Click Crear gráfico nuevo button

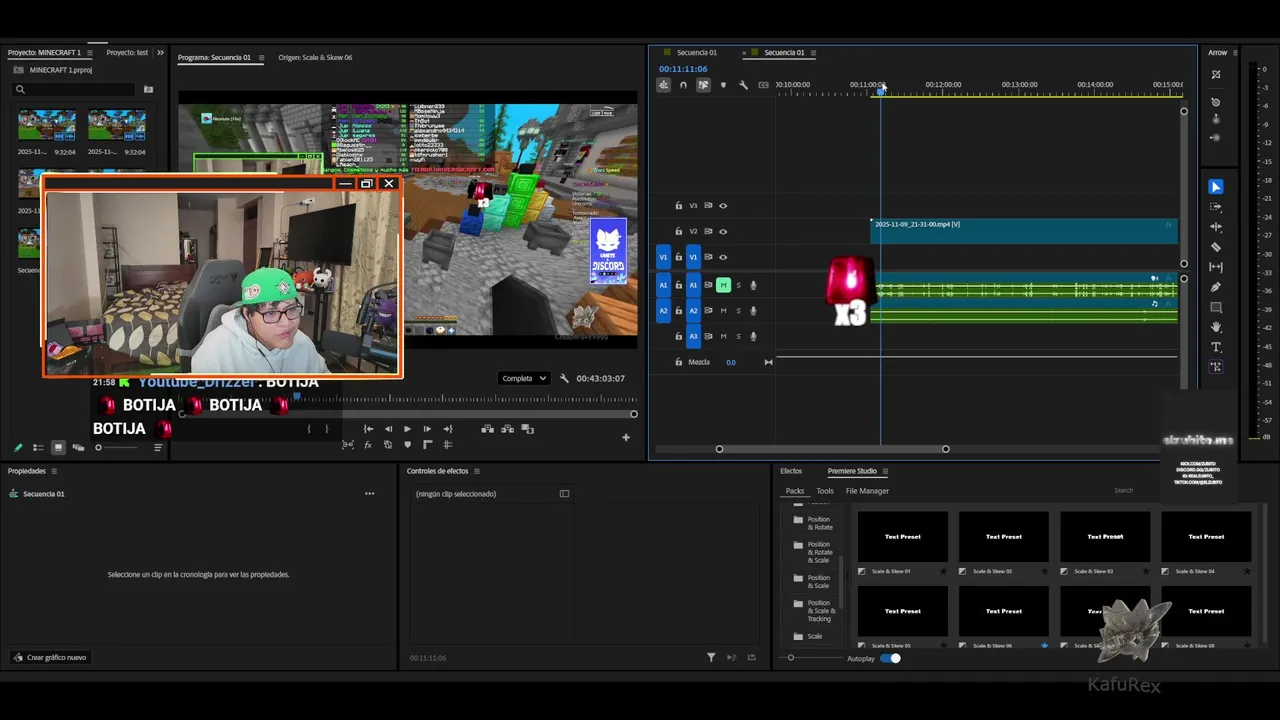(49, 657)
